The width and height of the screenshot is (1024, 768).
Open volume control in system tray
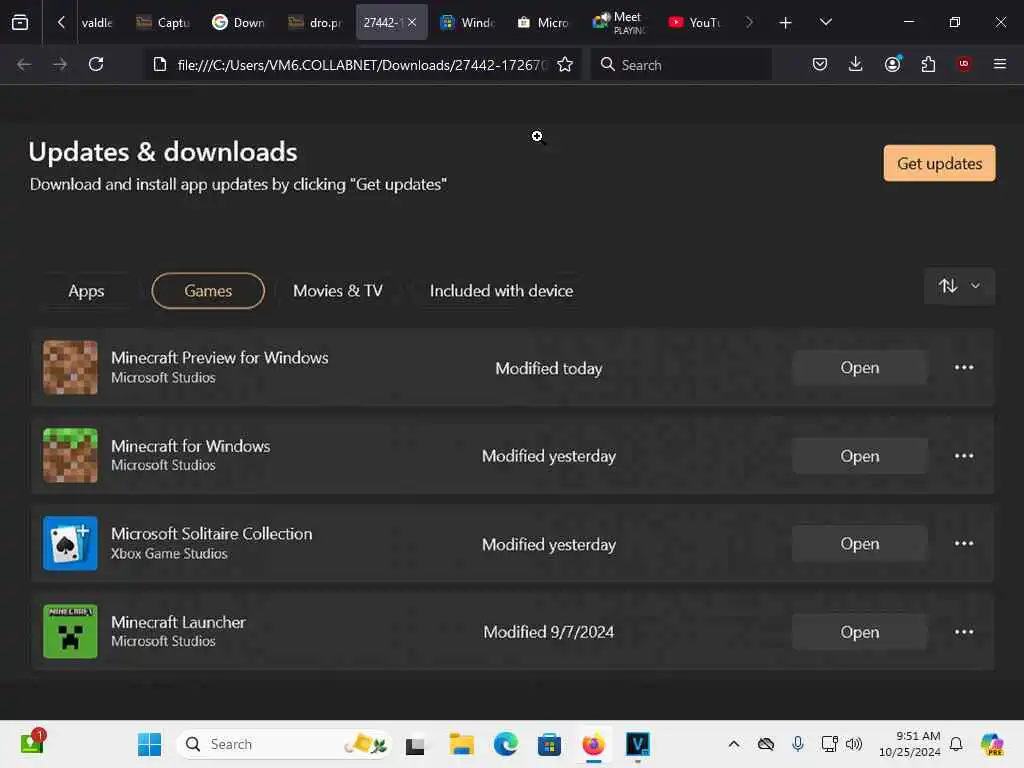[854, 744]
